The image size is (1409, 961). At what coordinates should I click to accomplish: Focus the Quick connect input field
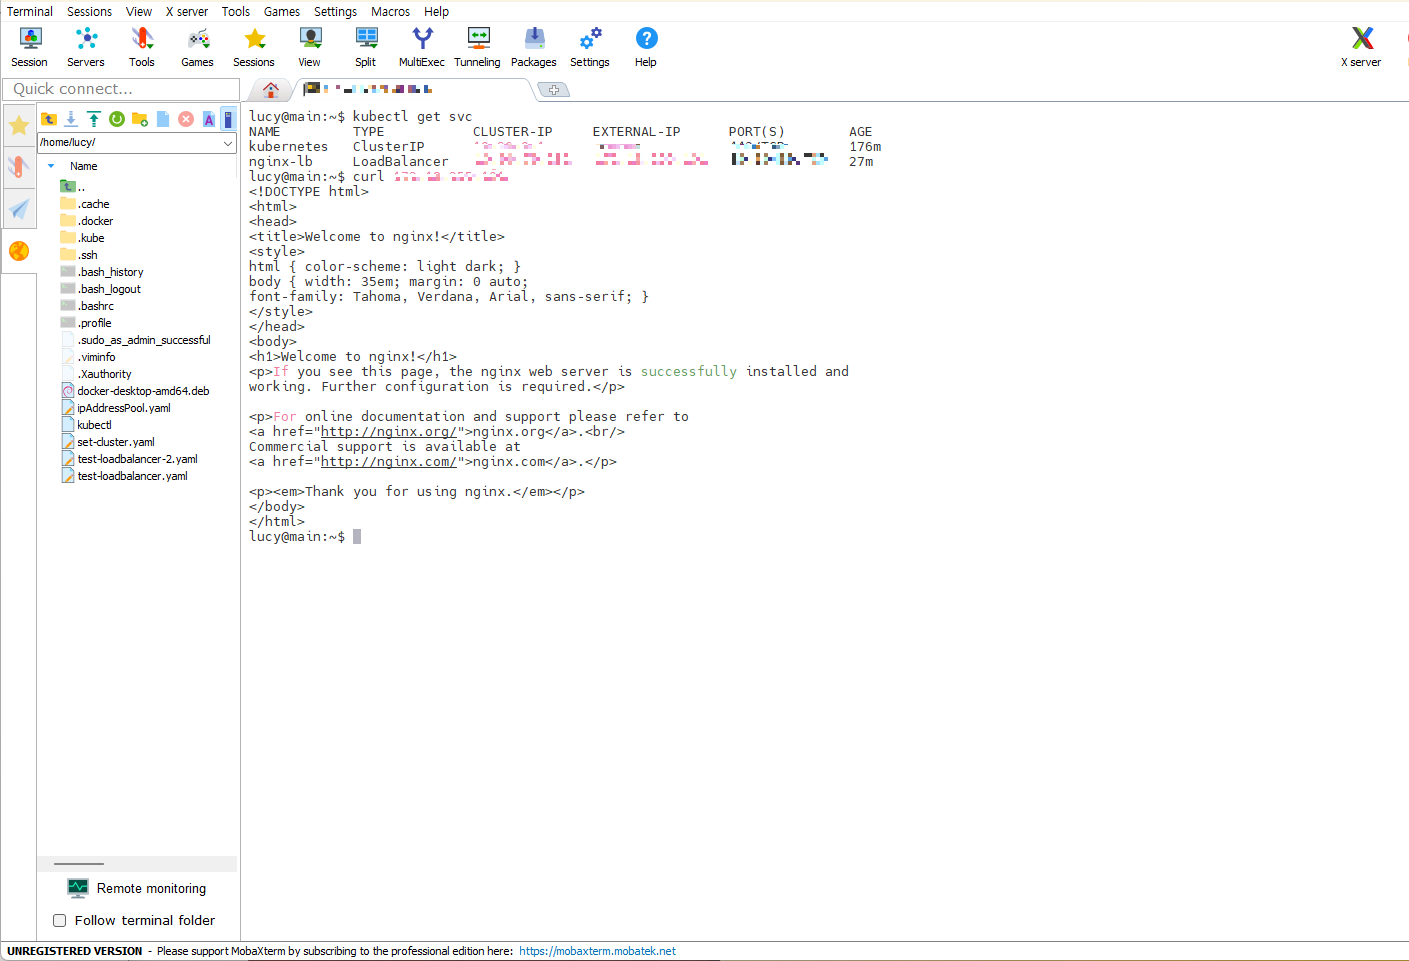coord(121,89)
